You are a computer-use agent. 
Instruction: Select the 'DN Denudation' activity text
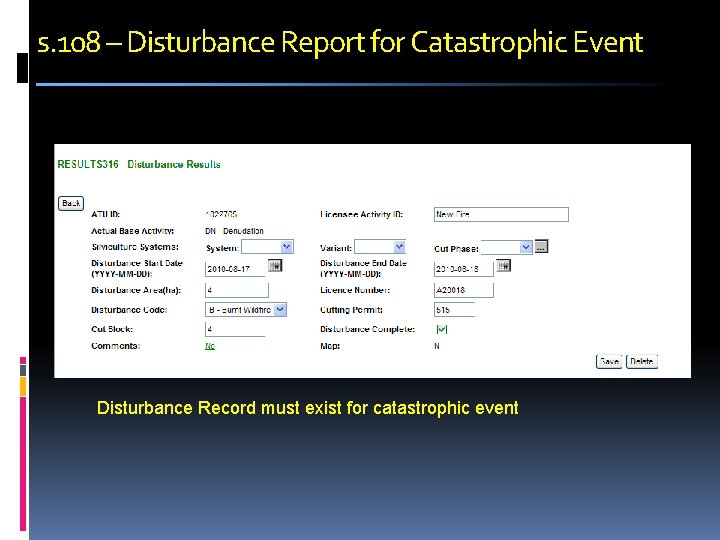[234, 231]
